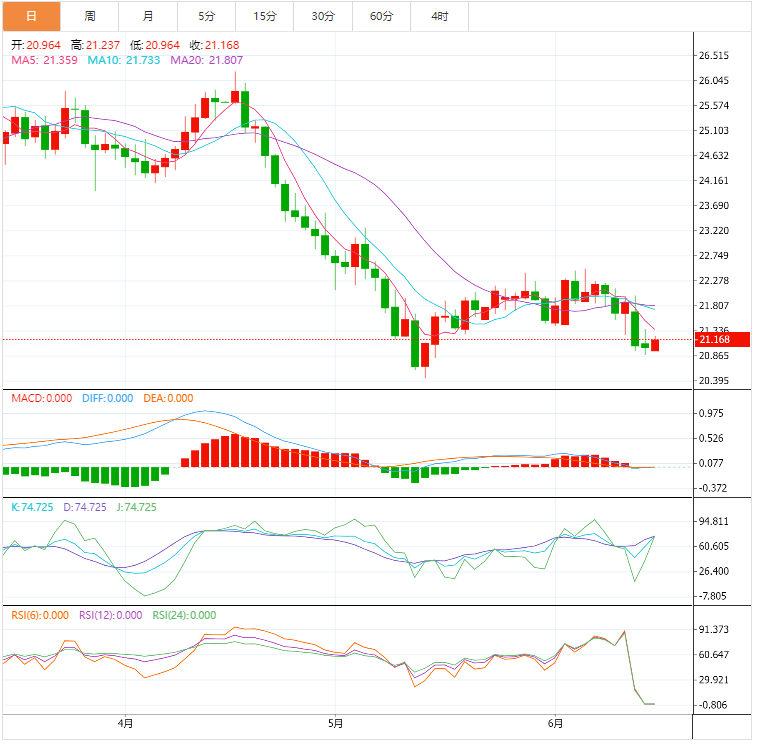The height and width of the screenshot is (750, 758).
Task: Open the 5分 timeframe tab
Action: click(x=206, y=16)
